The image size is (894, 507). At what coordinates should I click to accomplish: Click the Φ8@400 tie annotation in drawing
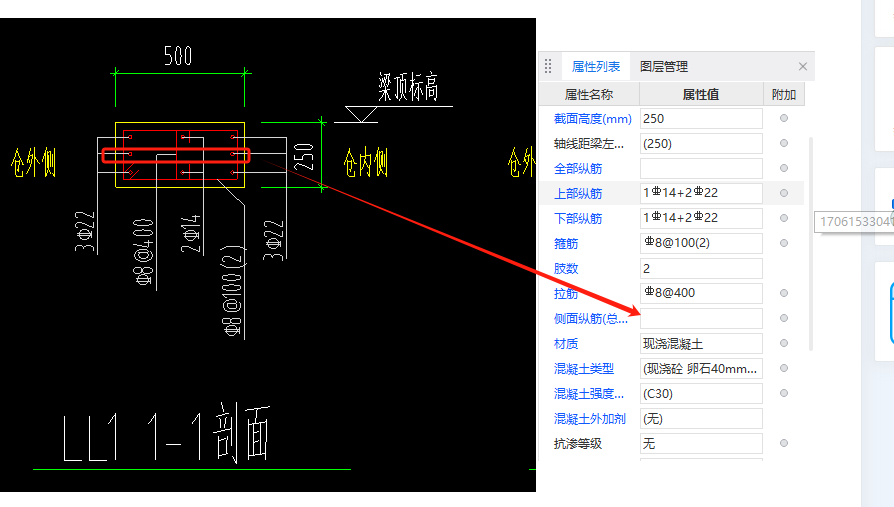[x=144, y=252]
